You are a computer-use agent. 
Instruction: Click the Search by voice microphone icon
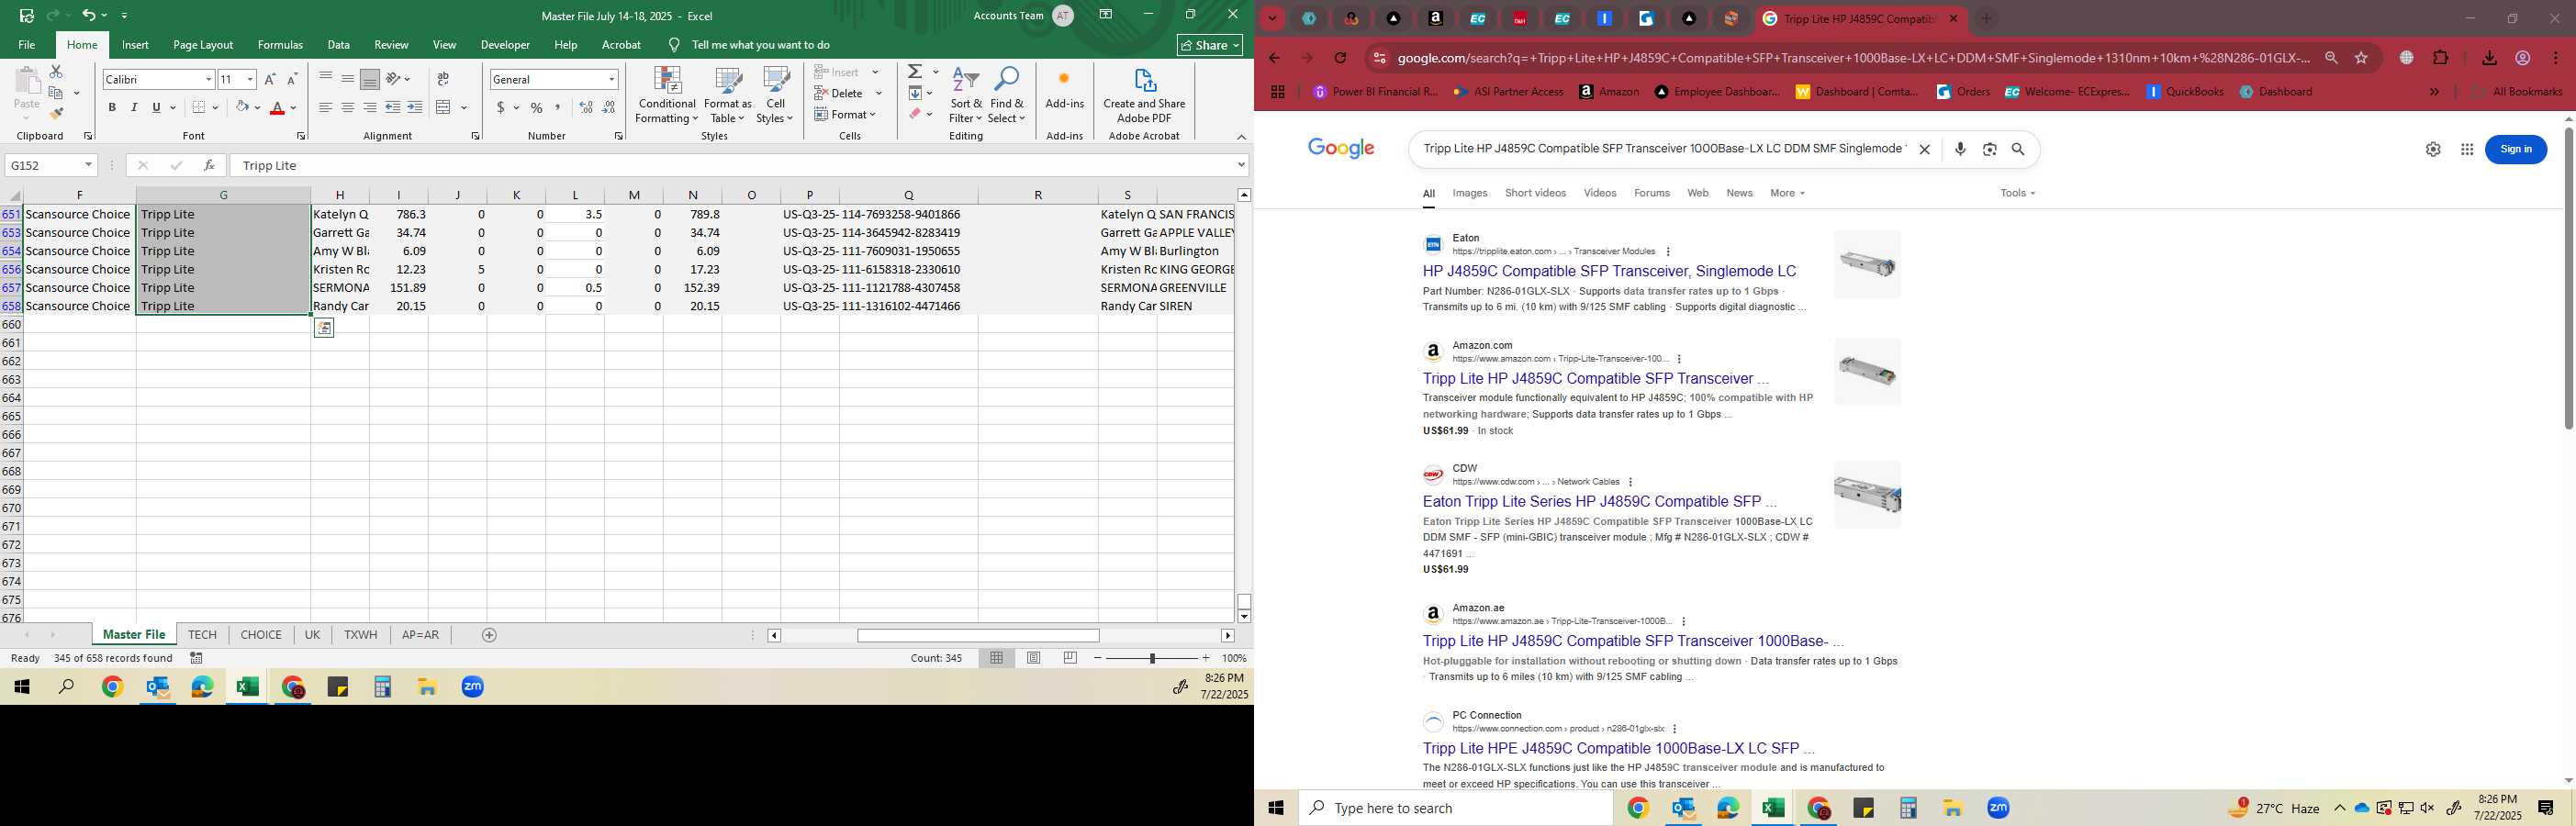[x=1960, y=149]
